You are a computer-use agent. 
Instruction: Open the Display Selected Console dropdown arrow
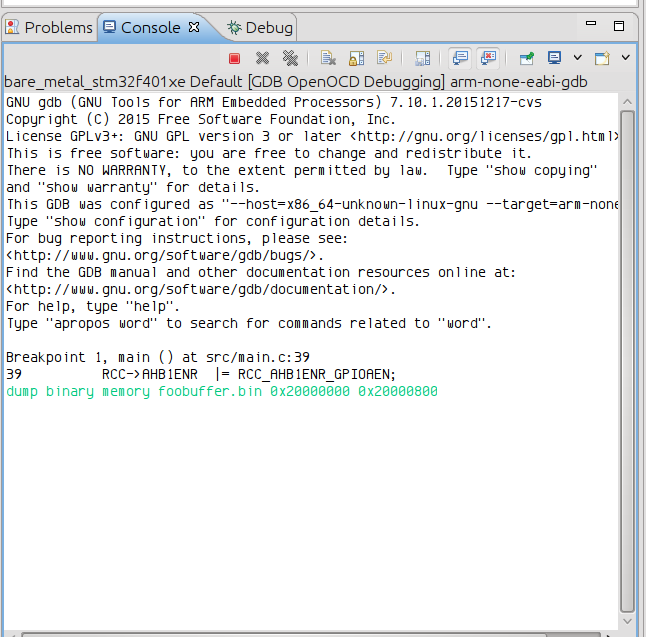click(578, 58)
